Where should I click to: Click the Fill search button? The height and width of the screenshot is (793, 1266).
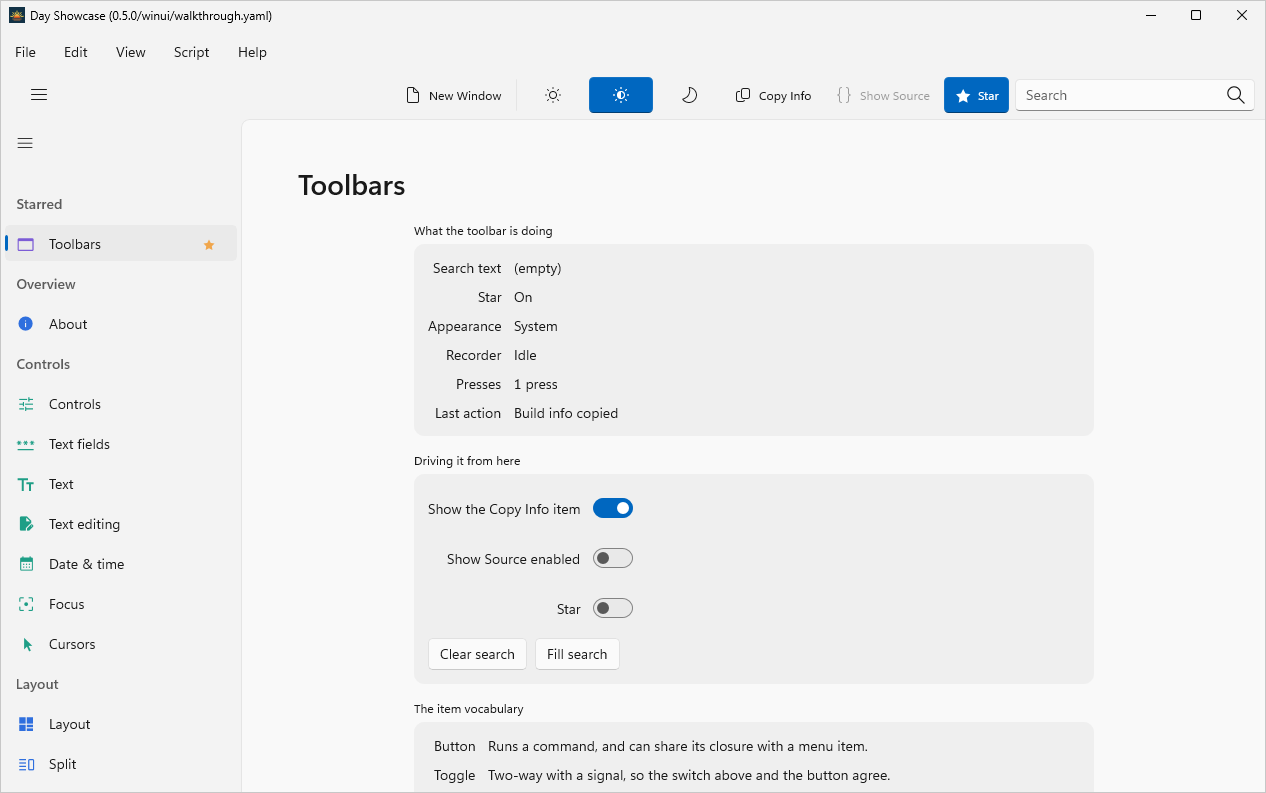coord(577,654)
